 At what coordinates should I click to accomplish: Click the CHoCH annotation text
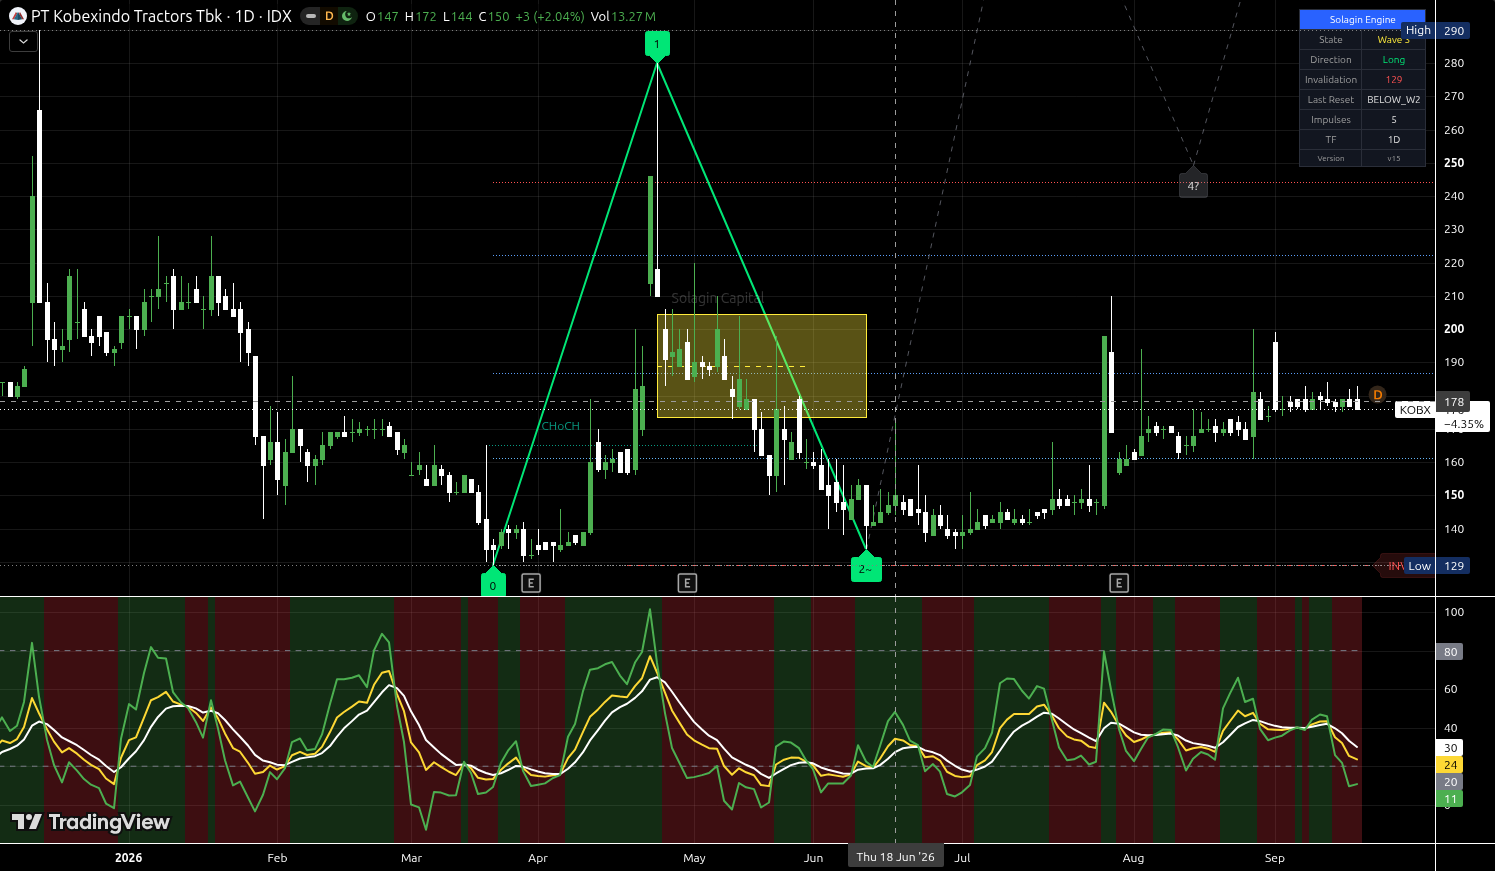click(560, 426)
